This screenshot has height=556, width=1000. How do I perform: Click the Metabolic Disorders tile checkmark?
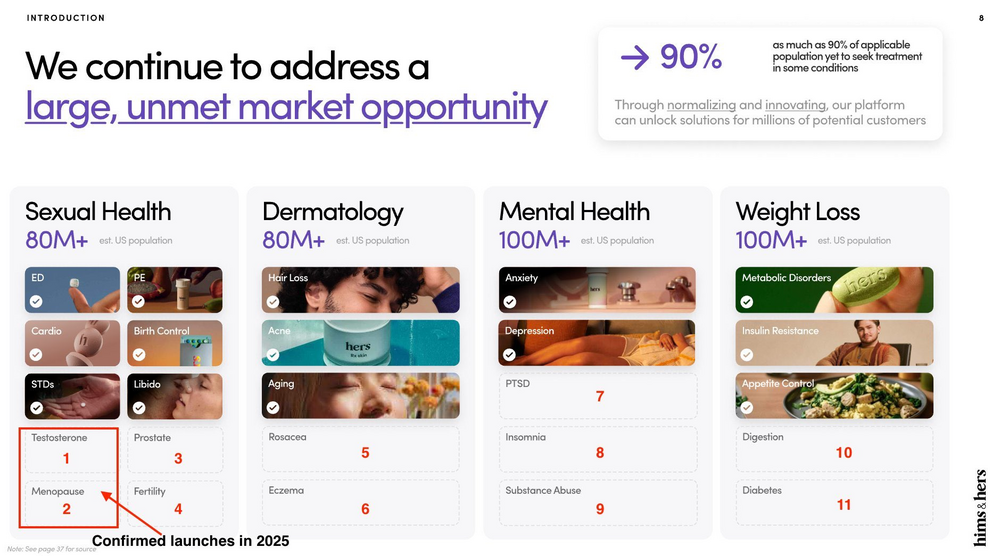(747, 301)
